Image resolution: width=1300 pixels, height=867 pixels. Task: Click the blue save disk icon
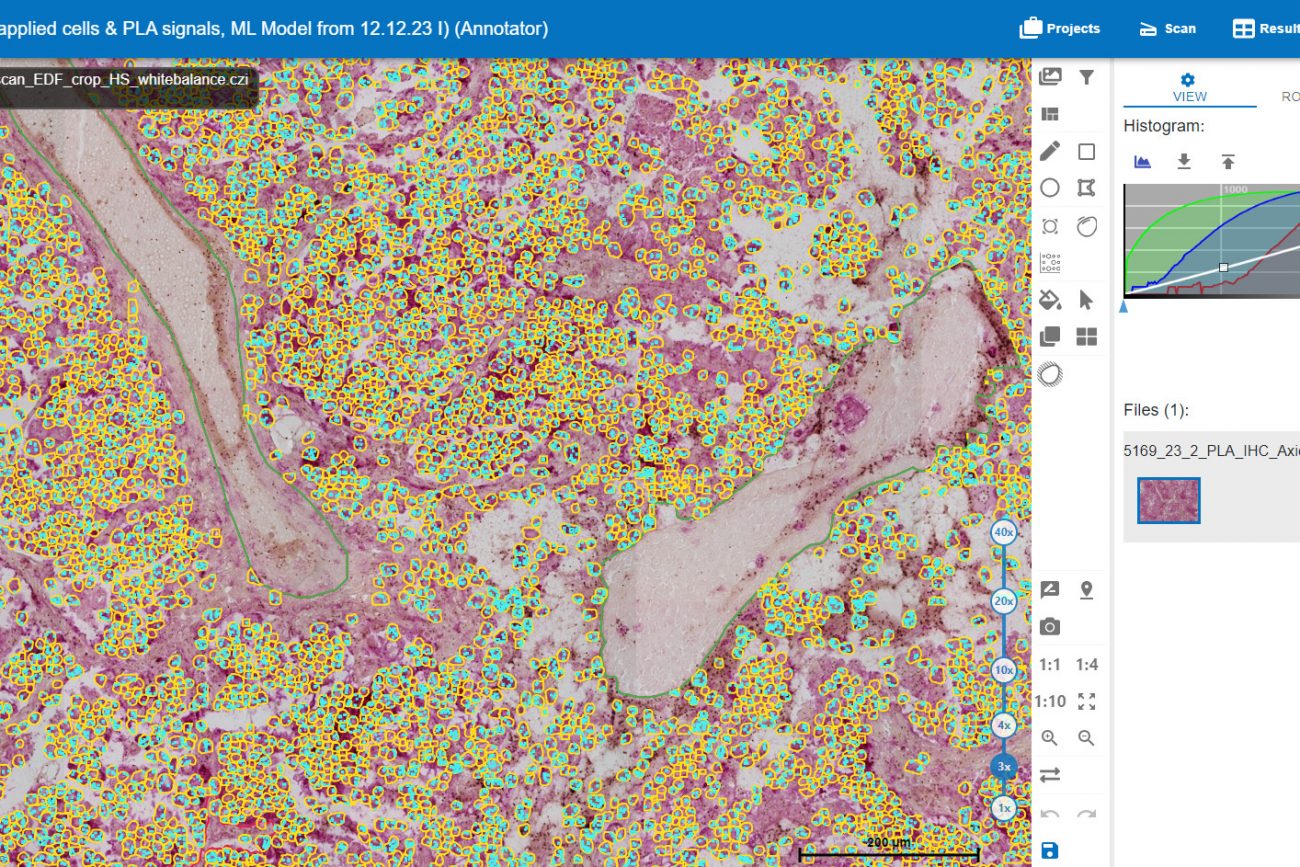[1049, 851]
